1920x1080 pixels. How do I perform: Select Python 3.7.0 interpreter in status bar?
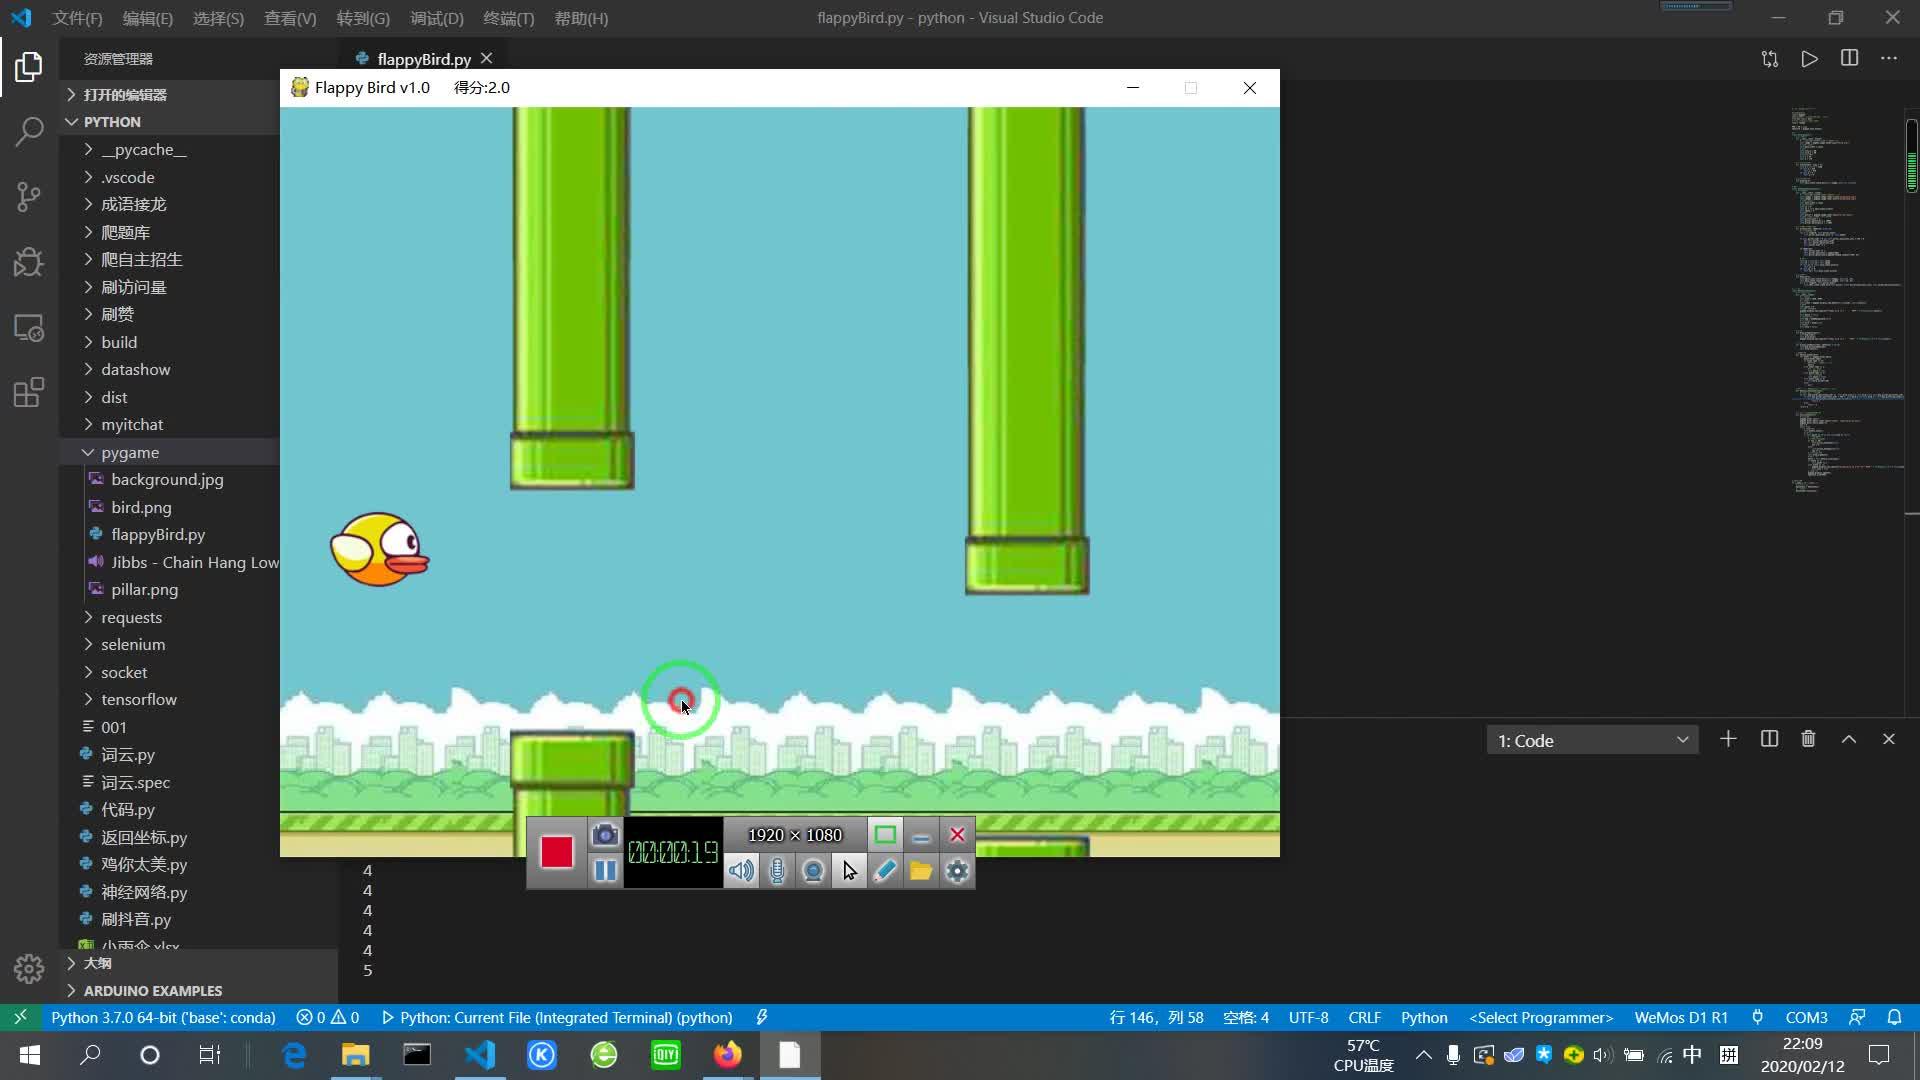tap(163, 1017)
